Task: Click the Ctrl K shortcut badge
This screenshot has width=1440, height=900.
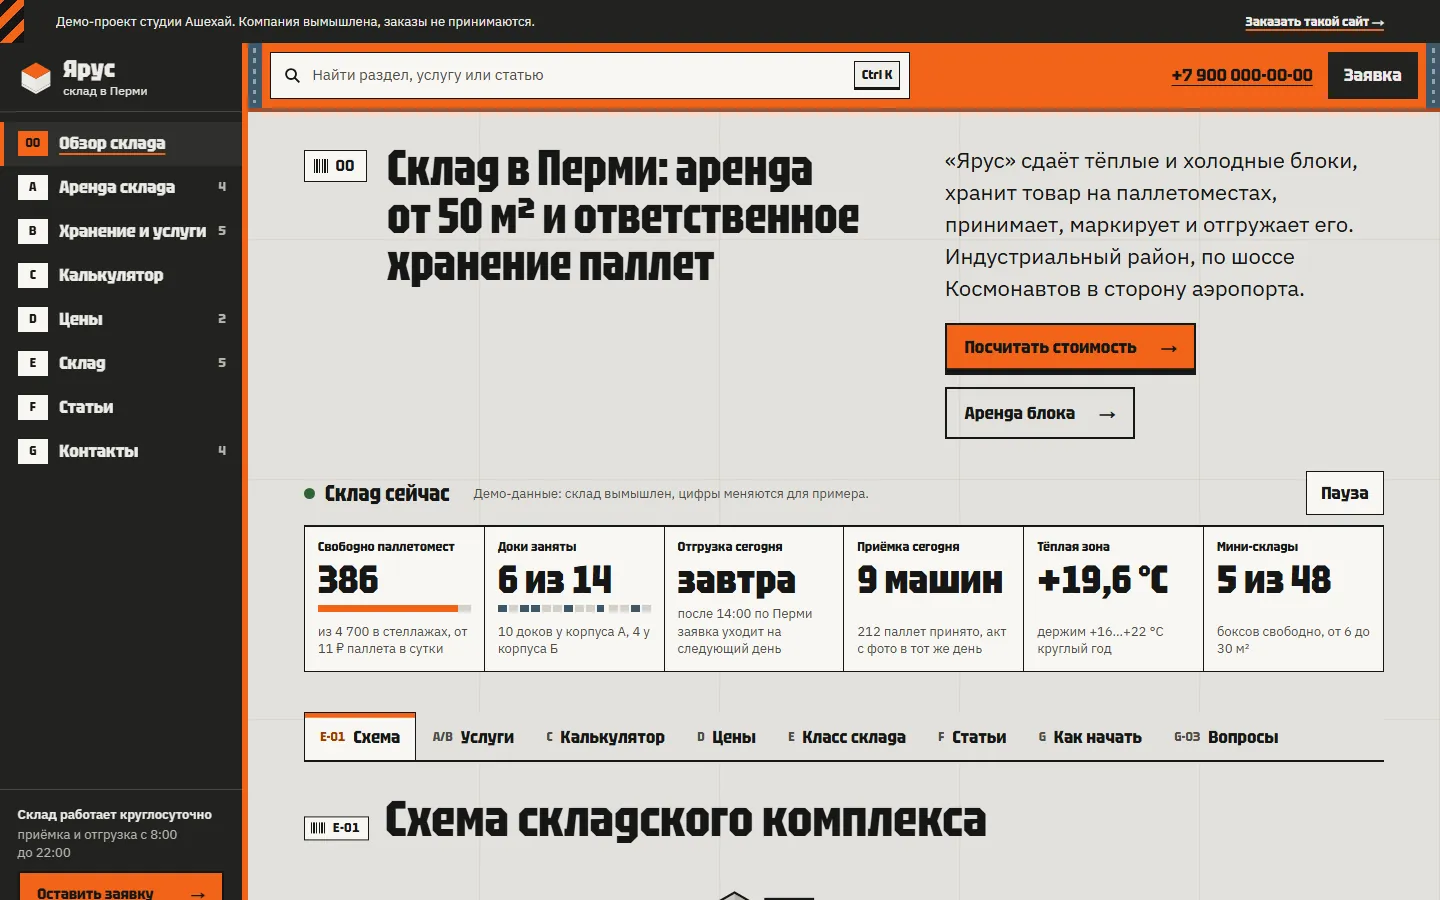Action: click(877, 75)
